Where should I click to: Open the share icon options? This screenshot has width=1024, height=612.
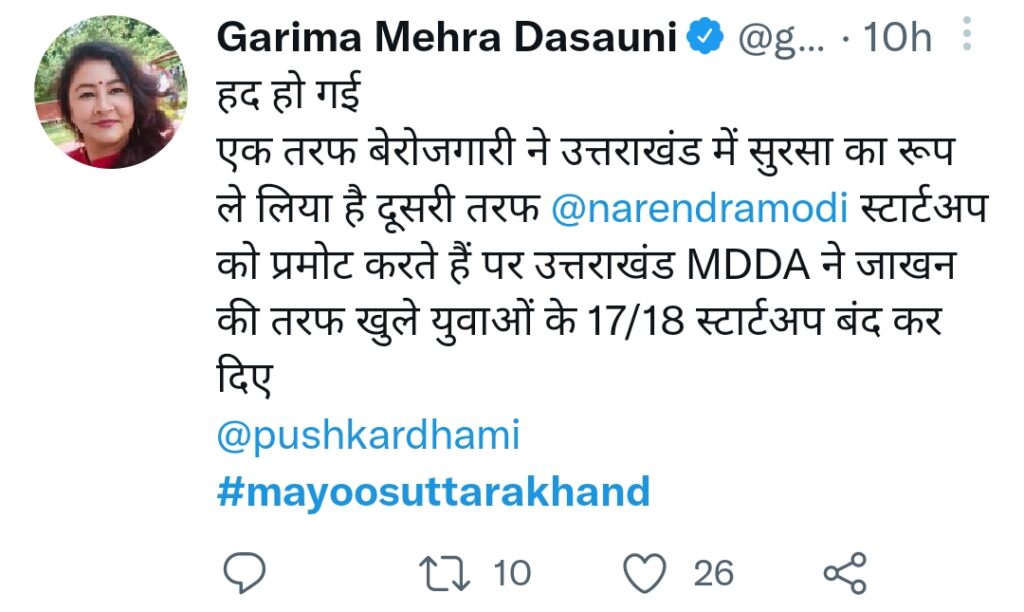844,572
